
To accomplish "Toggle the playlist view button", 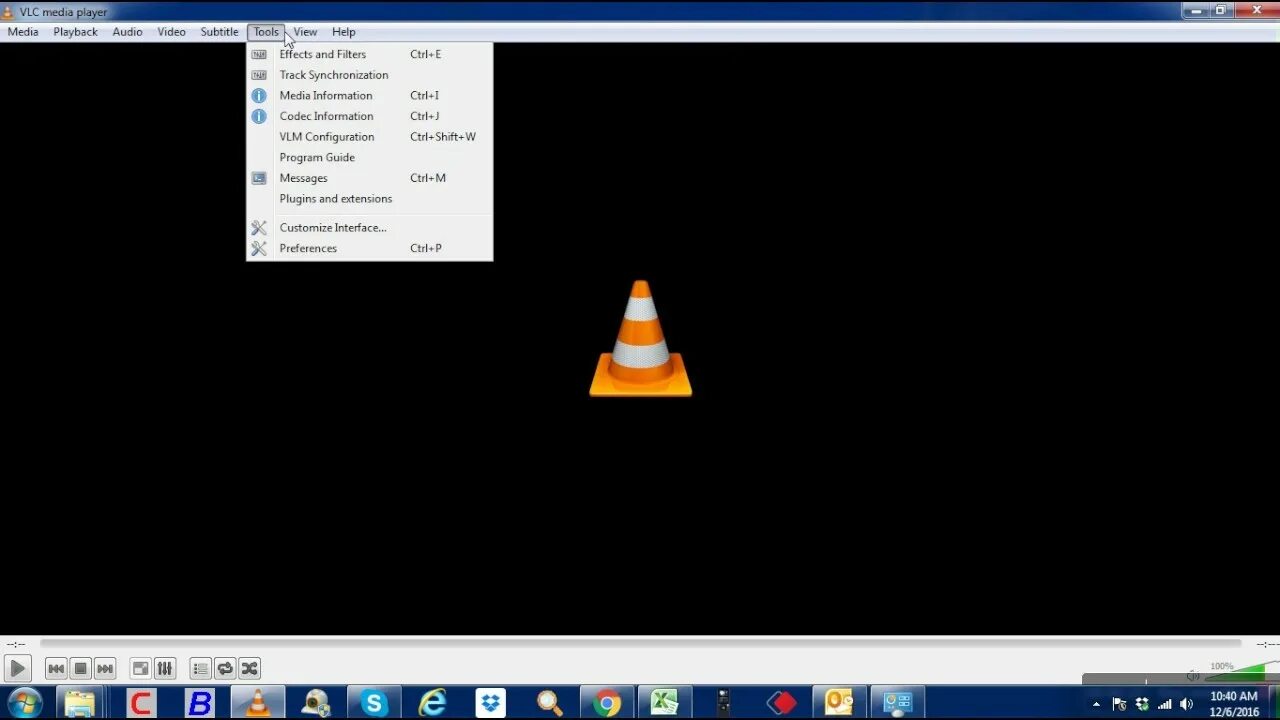I will point(201,669).
